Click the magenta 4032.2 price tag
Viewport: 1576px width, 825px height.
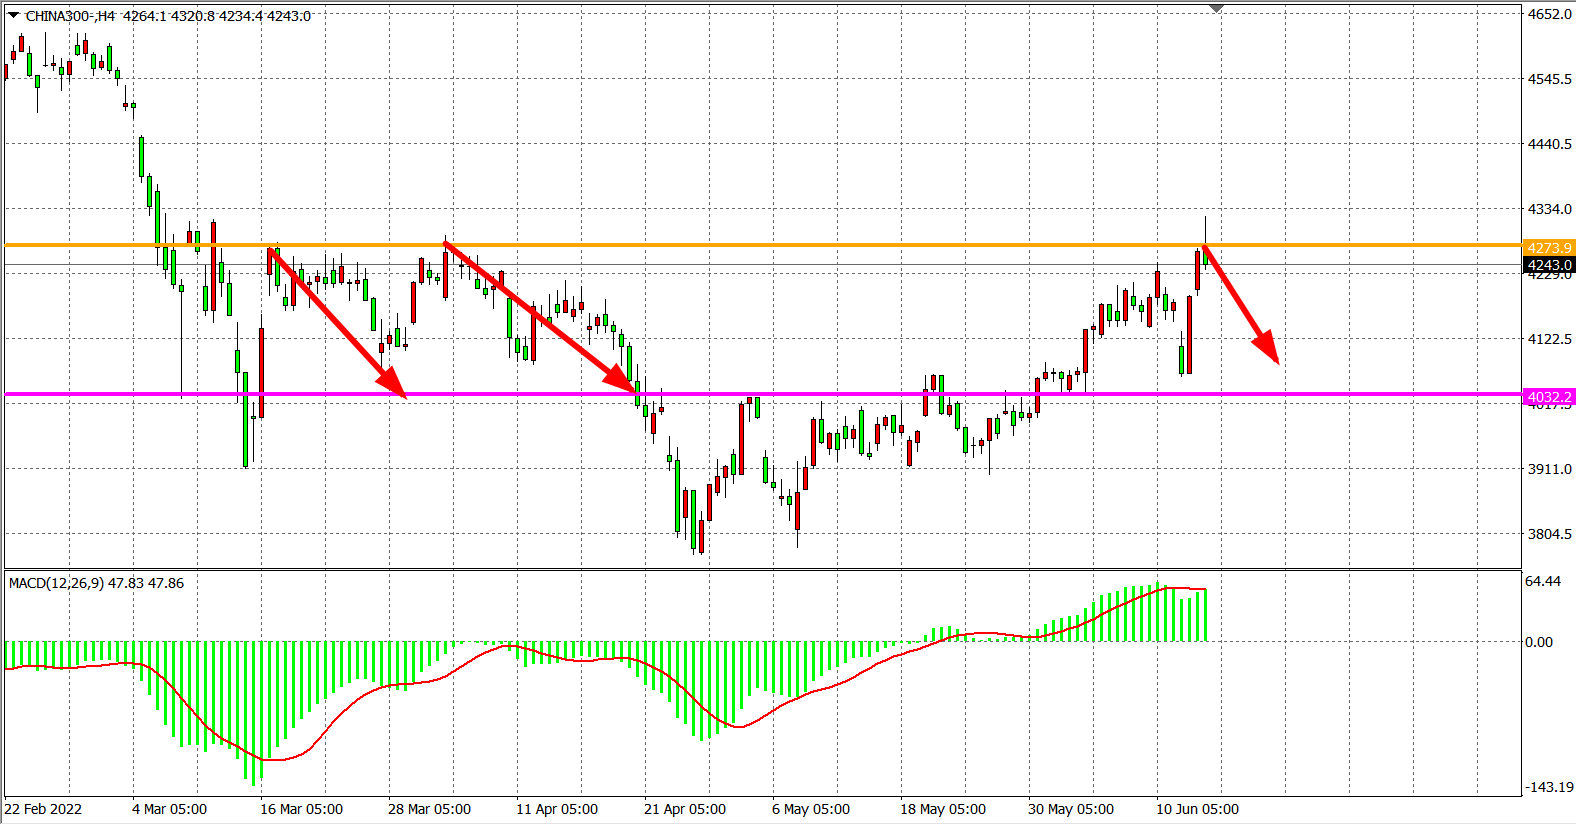1548,397
